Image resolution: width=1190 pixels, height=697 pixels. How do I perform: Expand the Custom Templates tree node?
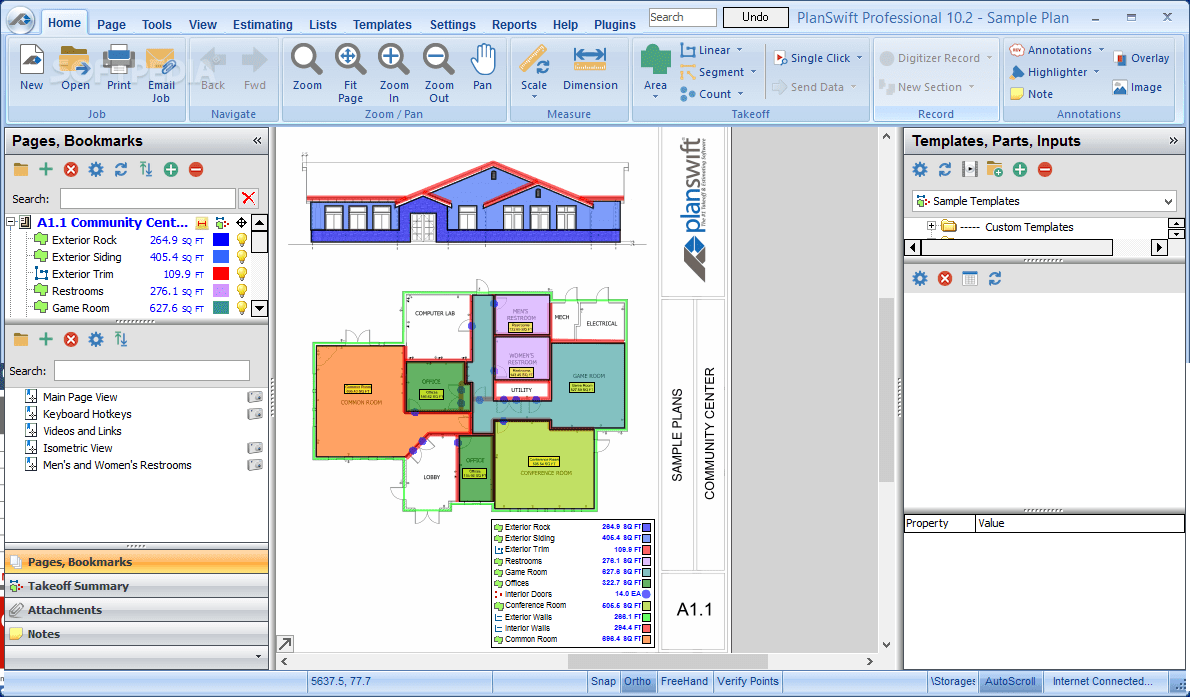[931, 227]
